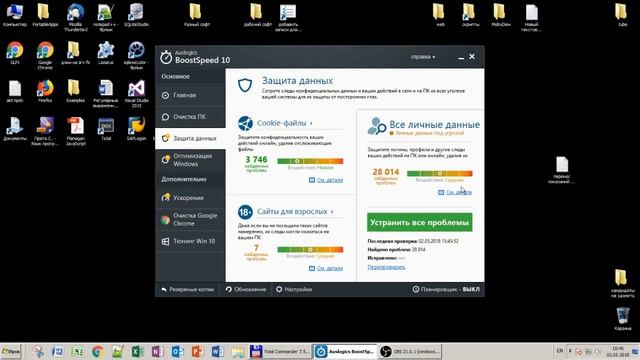Click the Сайты для взрослых impact severity bar
The image size is (640, 360).
(x=310, y=249)
